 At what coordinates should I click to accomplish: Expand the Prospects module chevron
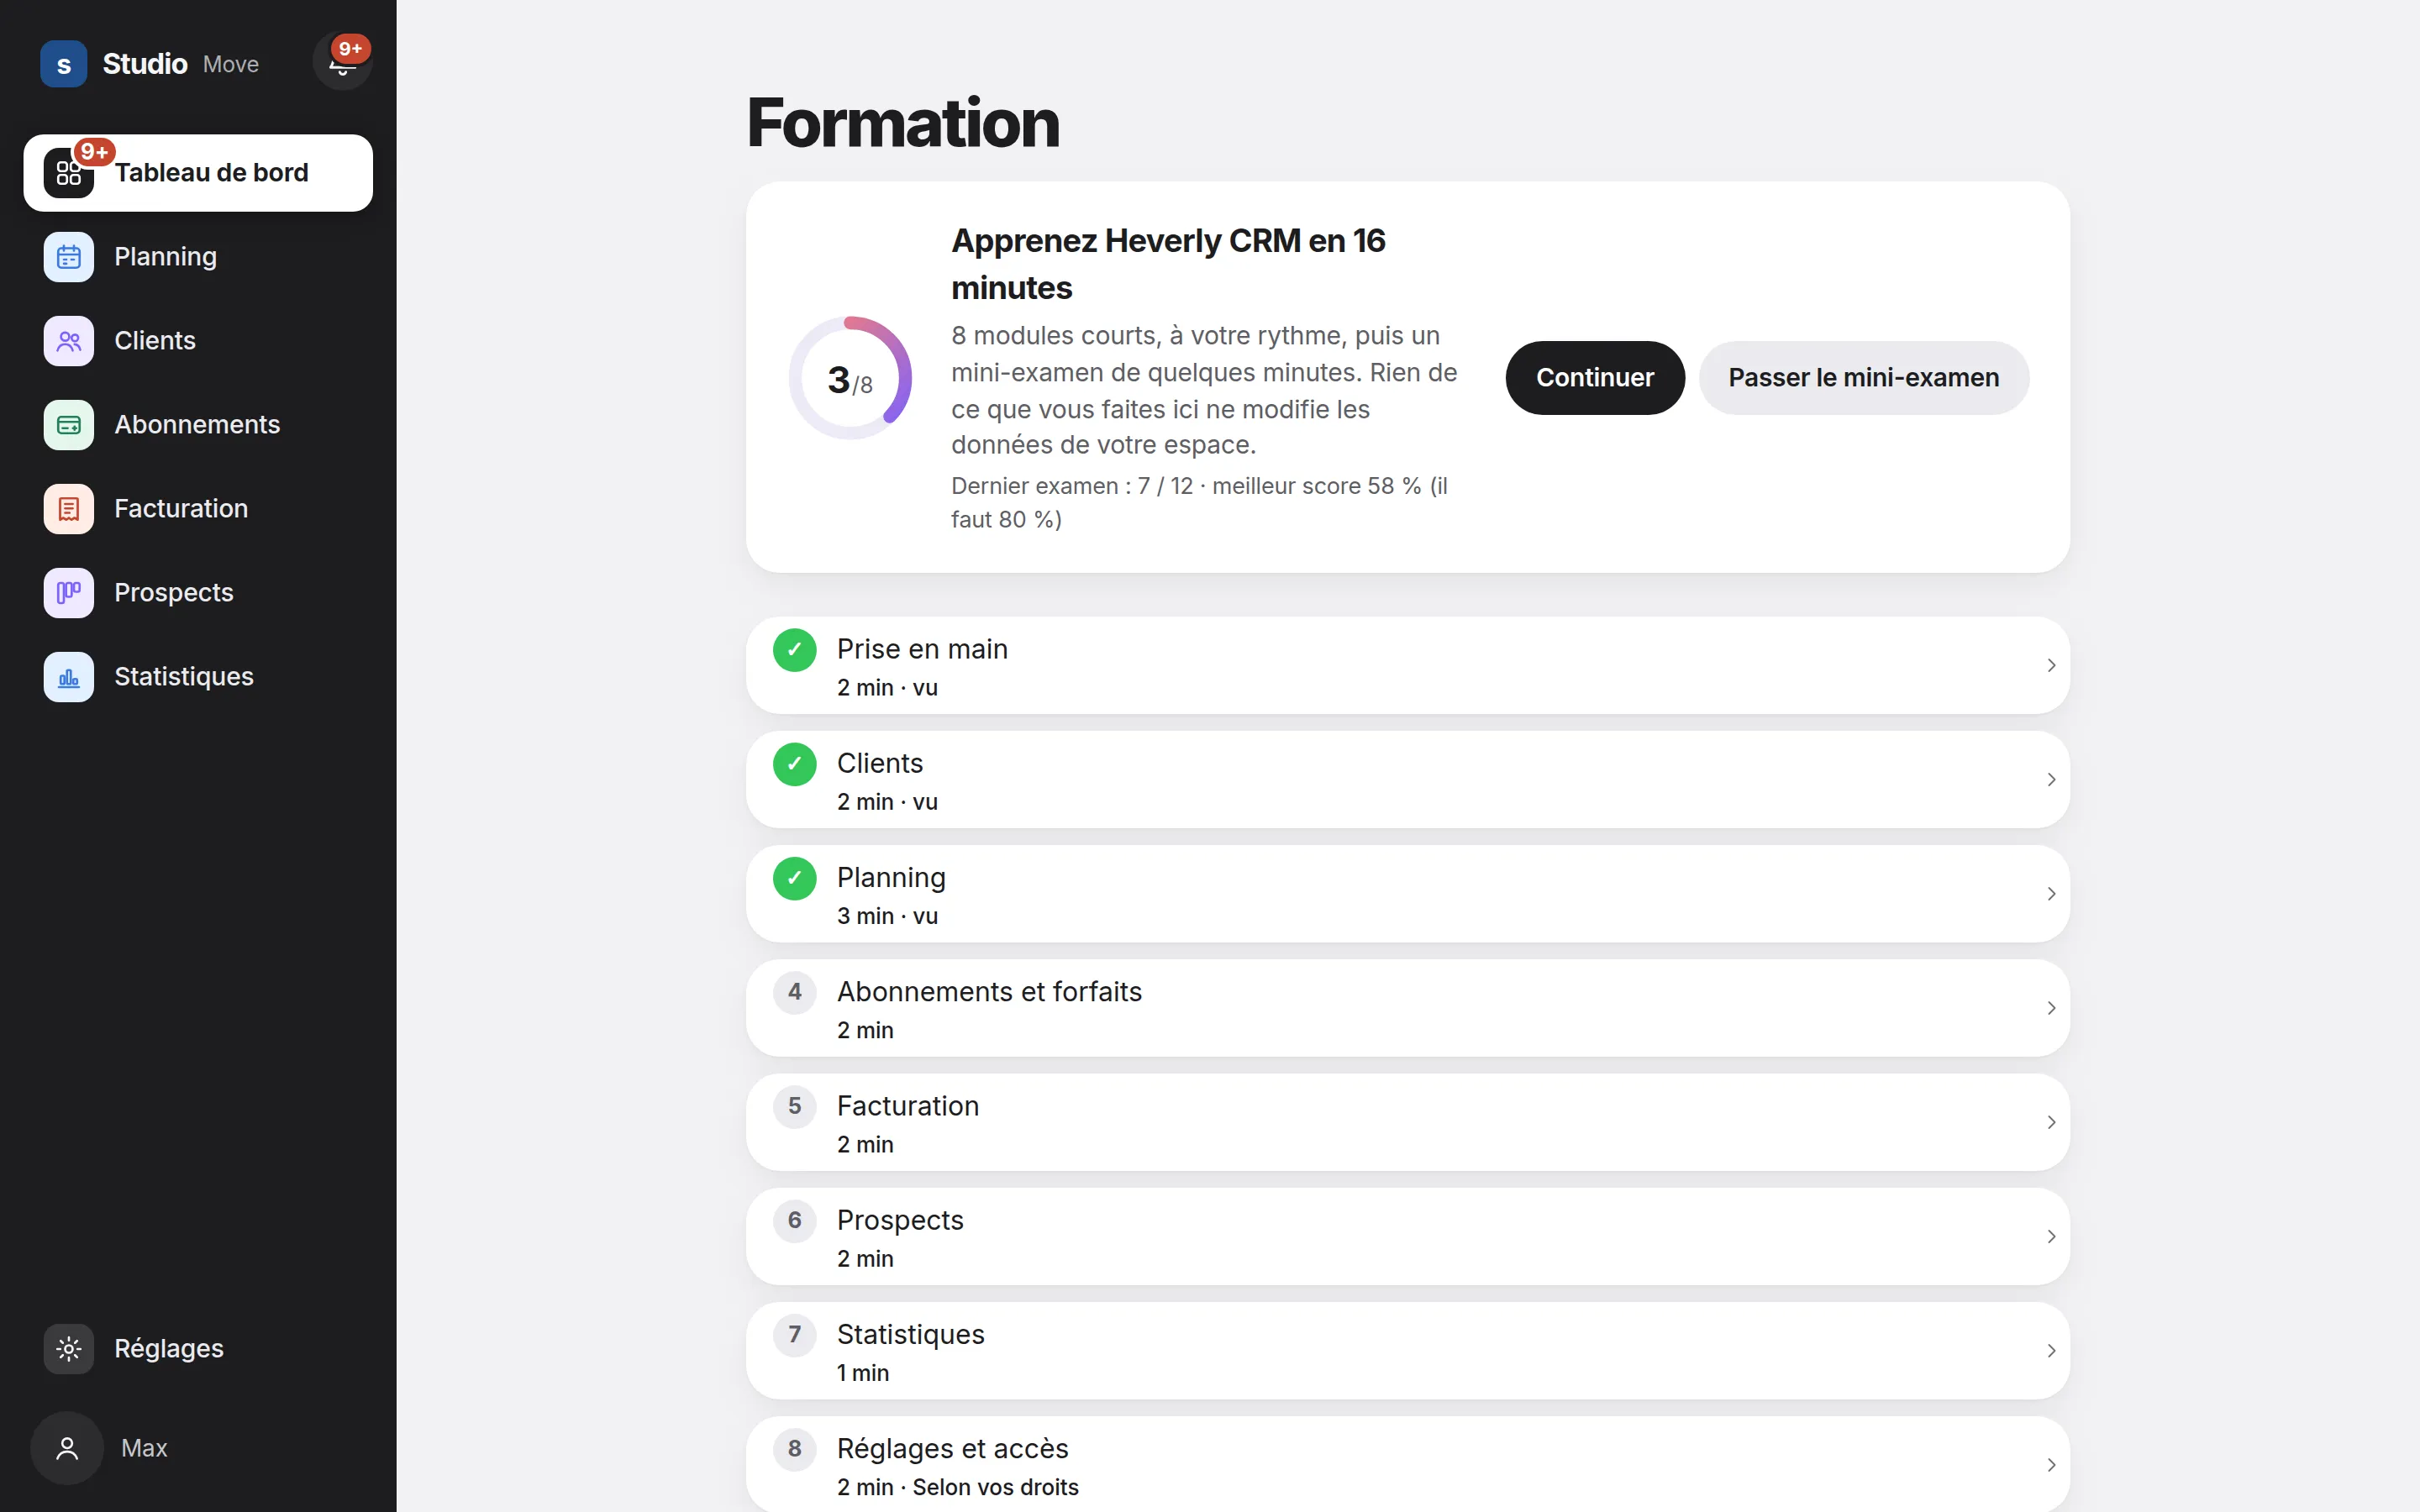pyautogui.click(x=2051, y=1236)
